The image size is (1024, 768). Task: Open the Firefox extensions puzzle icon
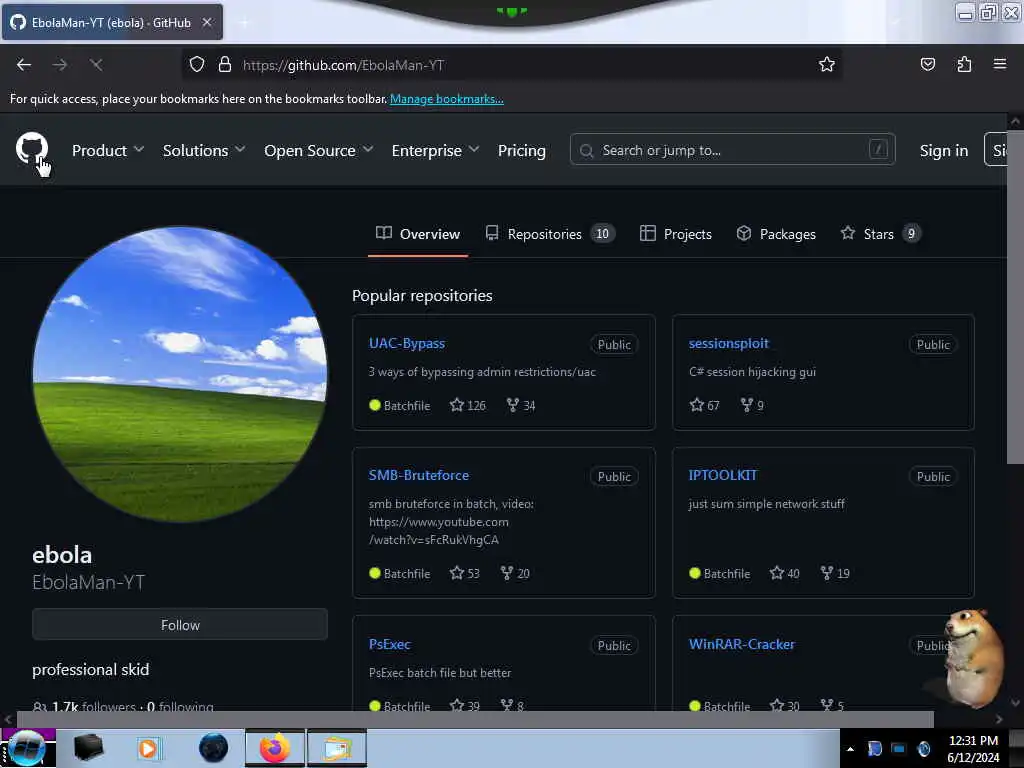964,64
